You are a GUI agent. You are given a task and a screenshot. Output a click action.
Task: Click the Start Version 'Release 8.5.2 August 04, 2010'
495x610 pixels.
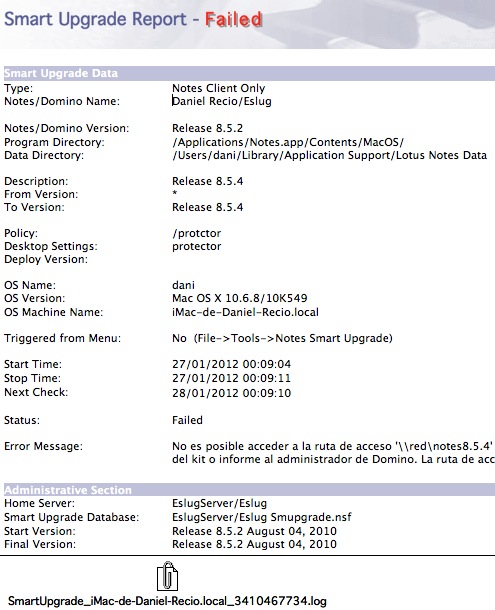tap(254, 531)
